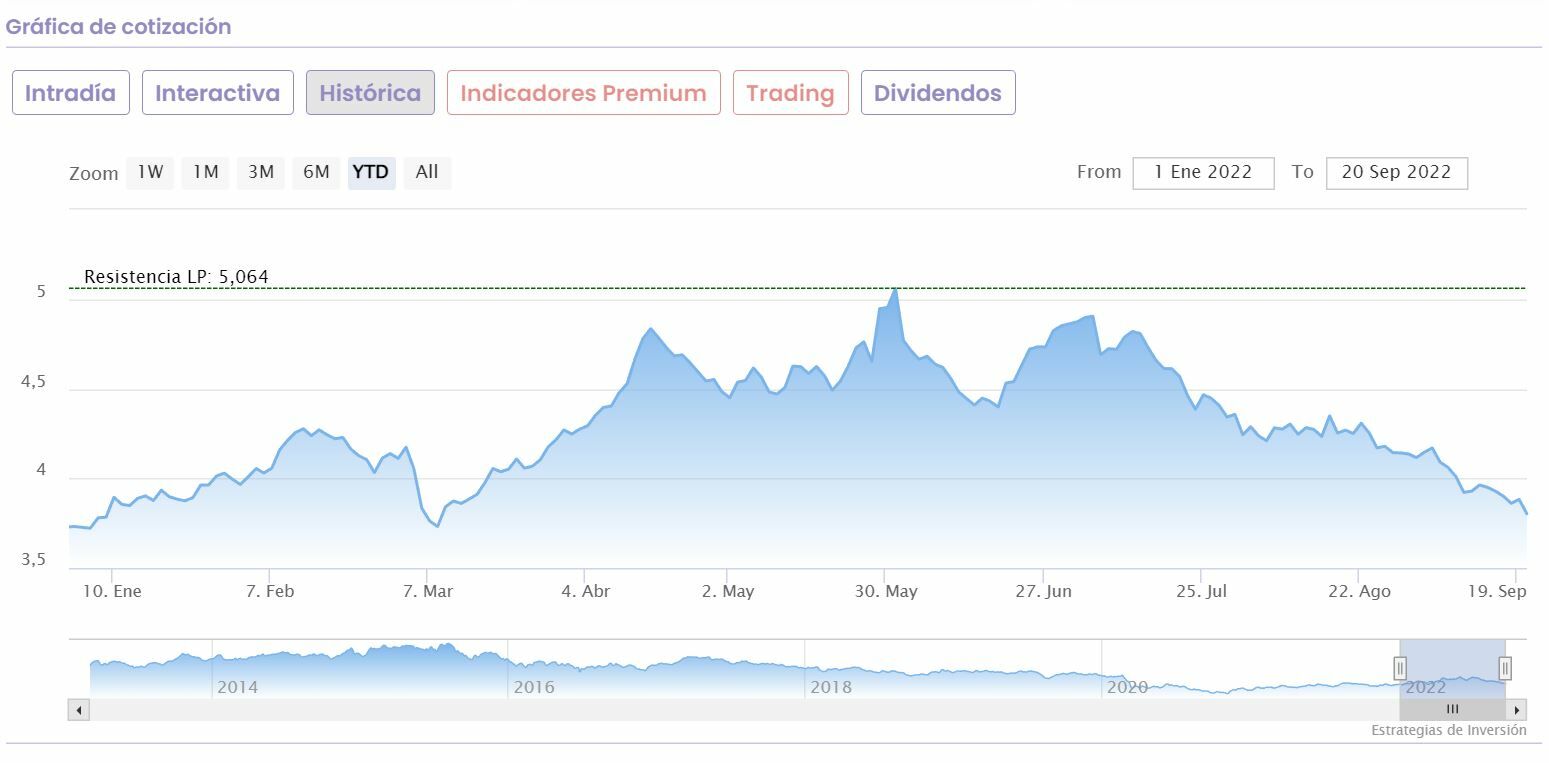Image resolution: width=1549 pixels, height=763 pixels.
Task: Click the From date field
Action: pos(1203,172)
